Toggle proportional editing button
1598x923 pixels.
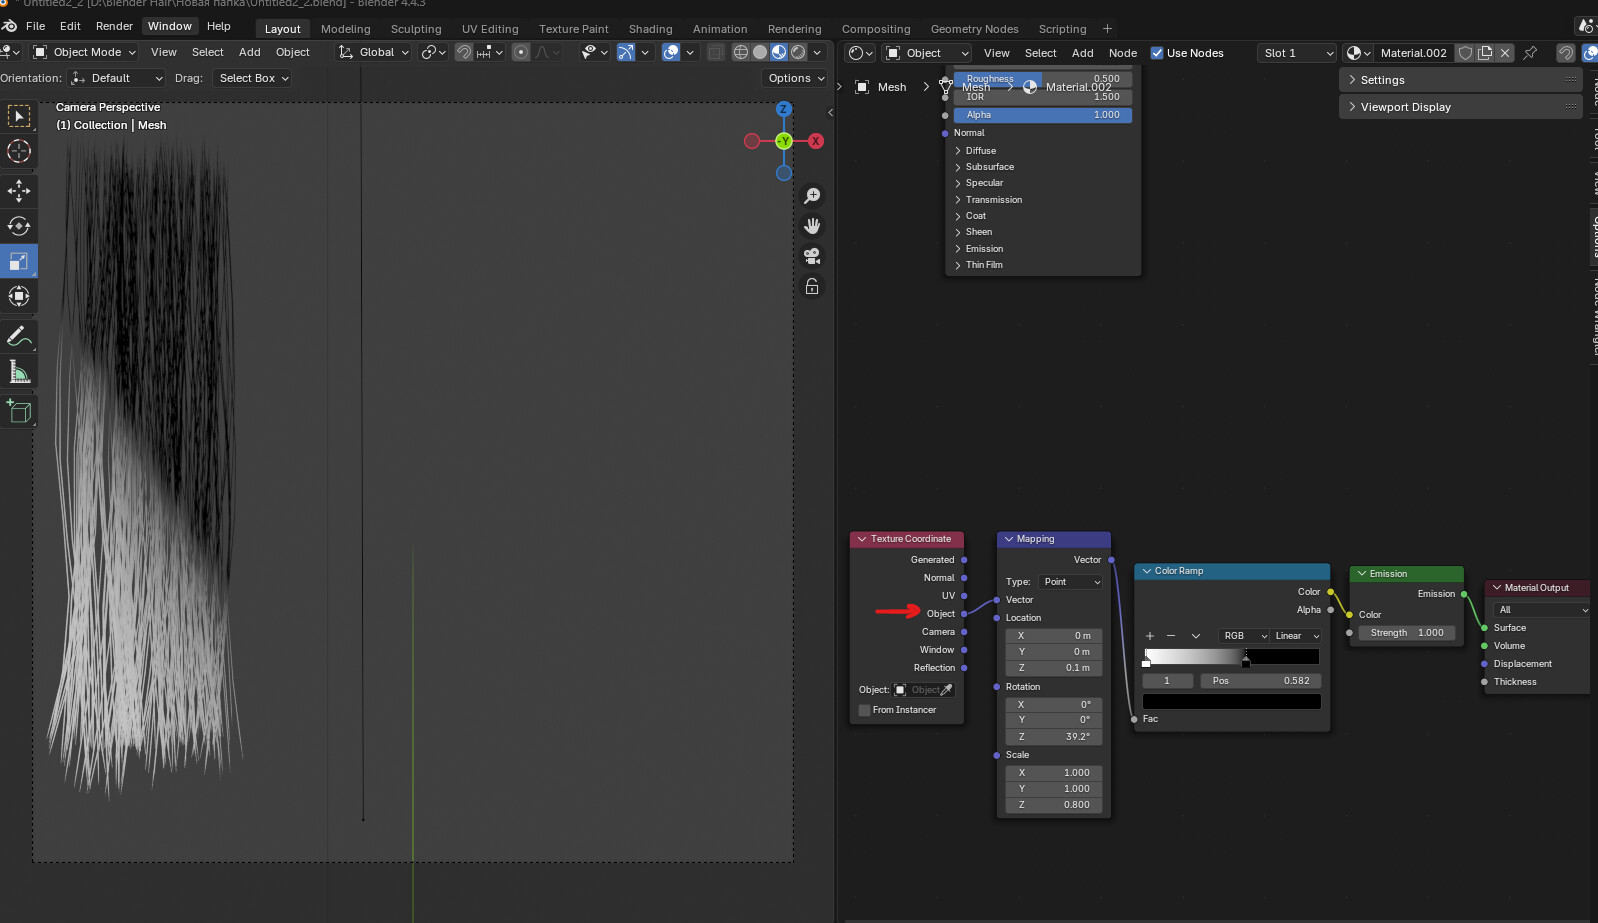(x=521, y=52)
